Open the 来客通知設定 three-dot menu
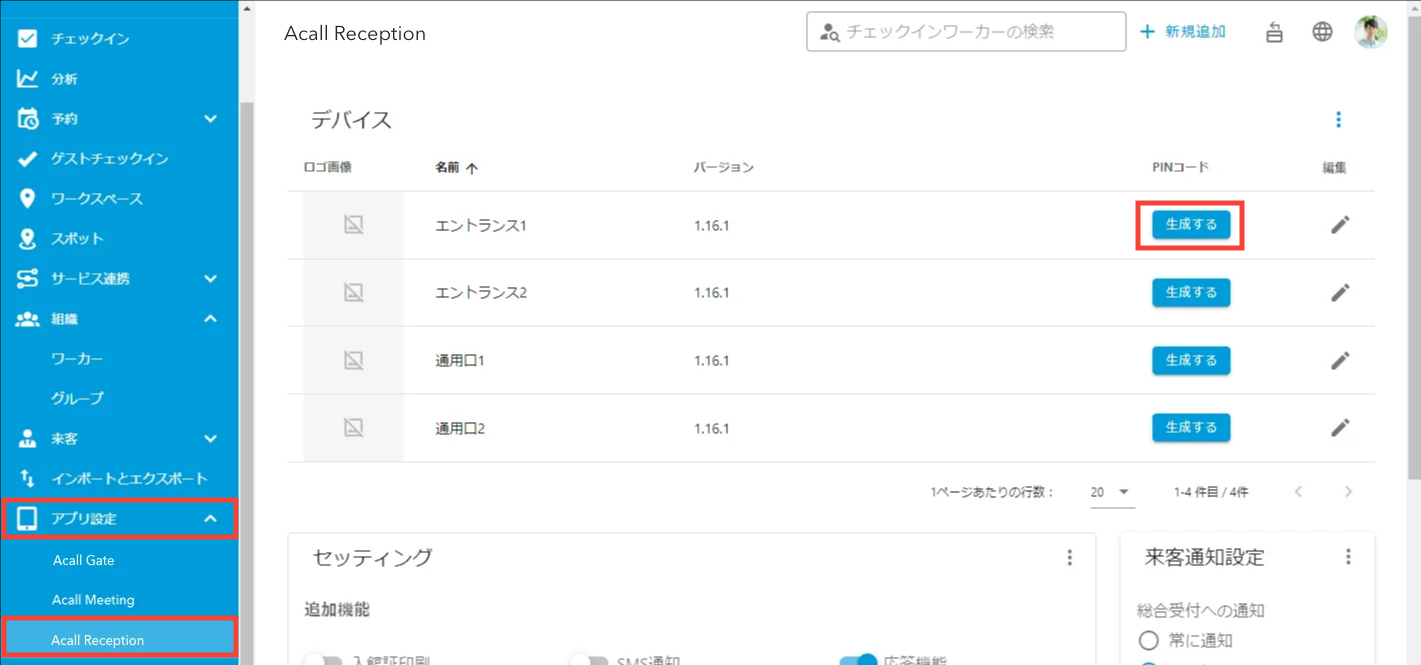The height and width of the screenshot is (665, 1421). 1348,557
